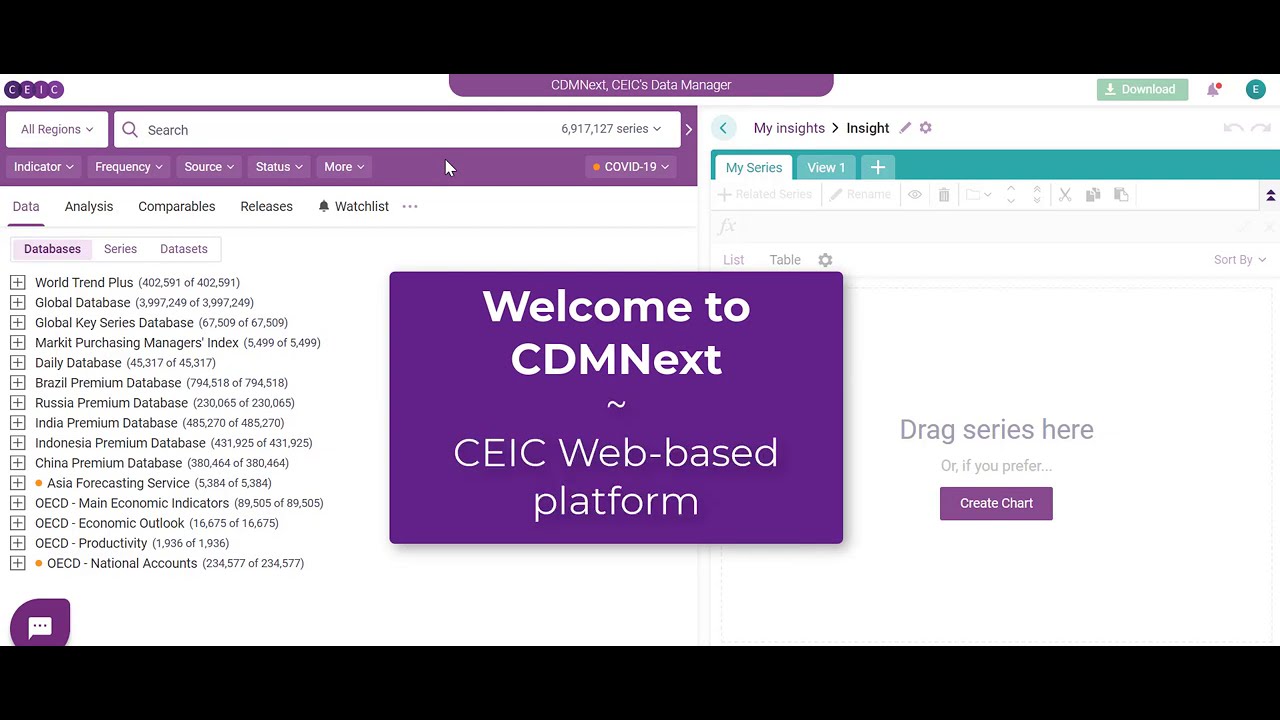Screen dimensions: 1280x720
Task: Click the move to top/bottom double arrows icon
Action: coord(1037,195)
